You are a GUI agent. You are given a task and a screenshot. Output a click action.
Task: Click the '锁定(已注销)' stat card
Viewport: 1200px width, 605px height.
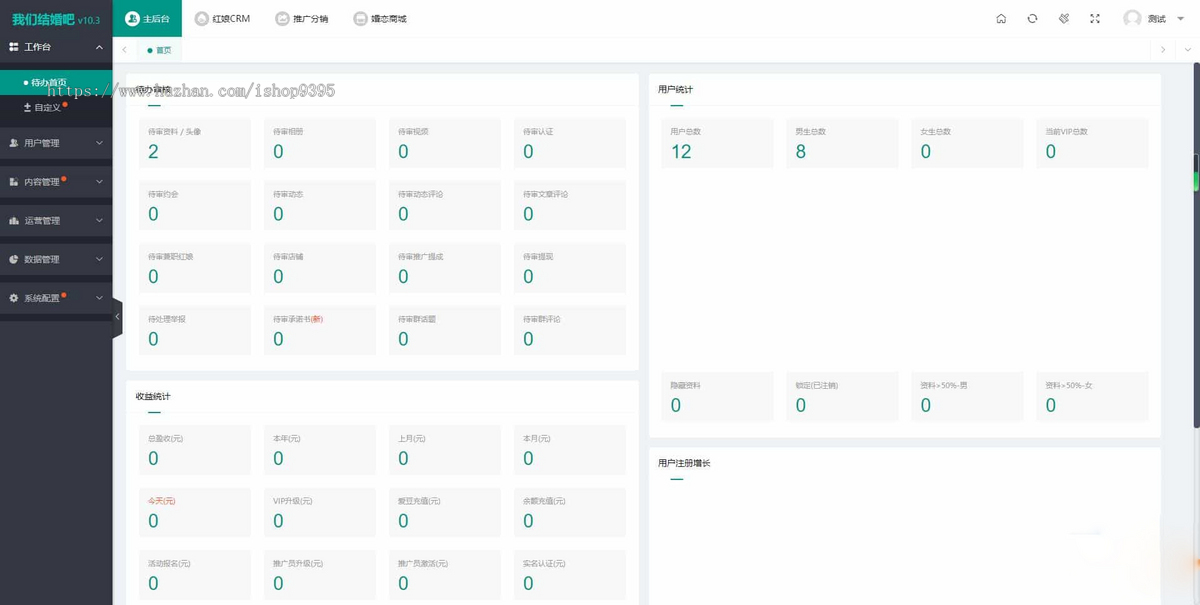click(842, 397)
